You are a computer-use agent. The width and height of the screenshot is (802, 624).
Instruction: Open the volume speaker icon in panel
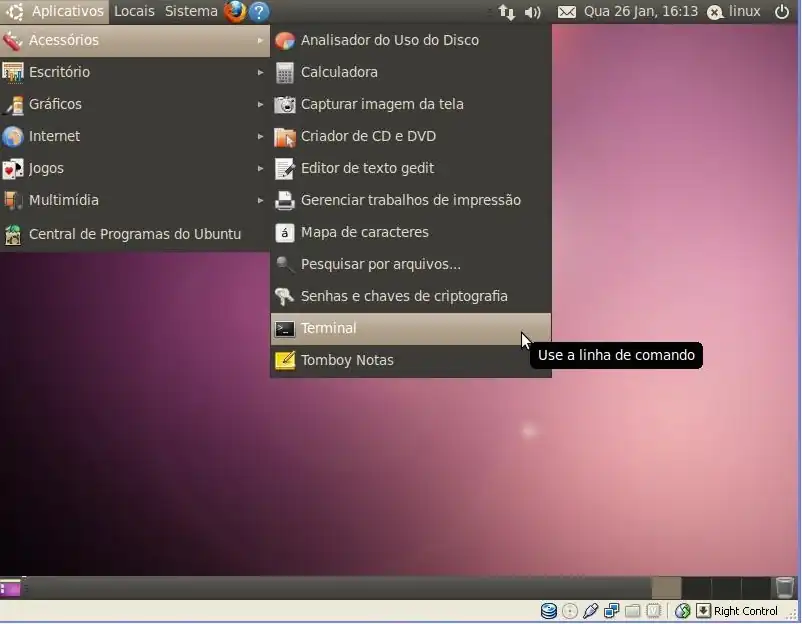tap(533, 12)
